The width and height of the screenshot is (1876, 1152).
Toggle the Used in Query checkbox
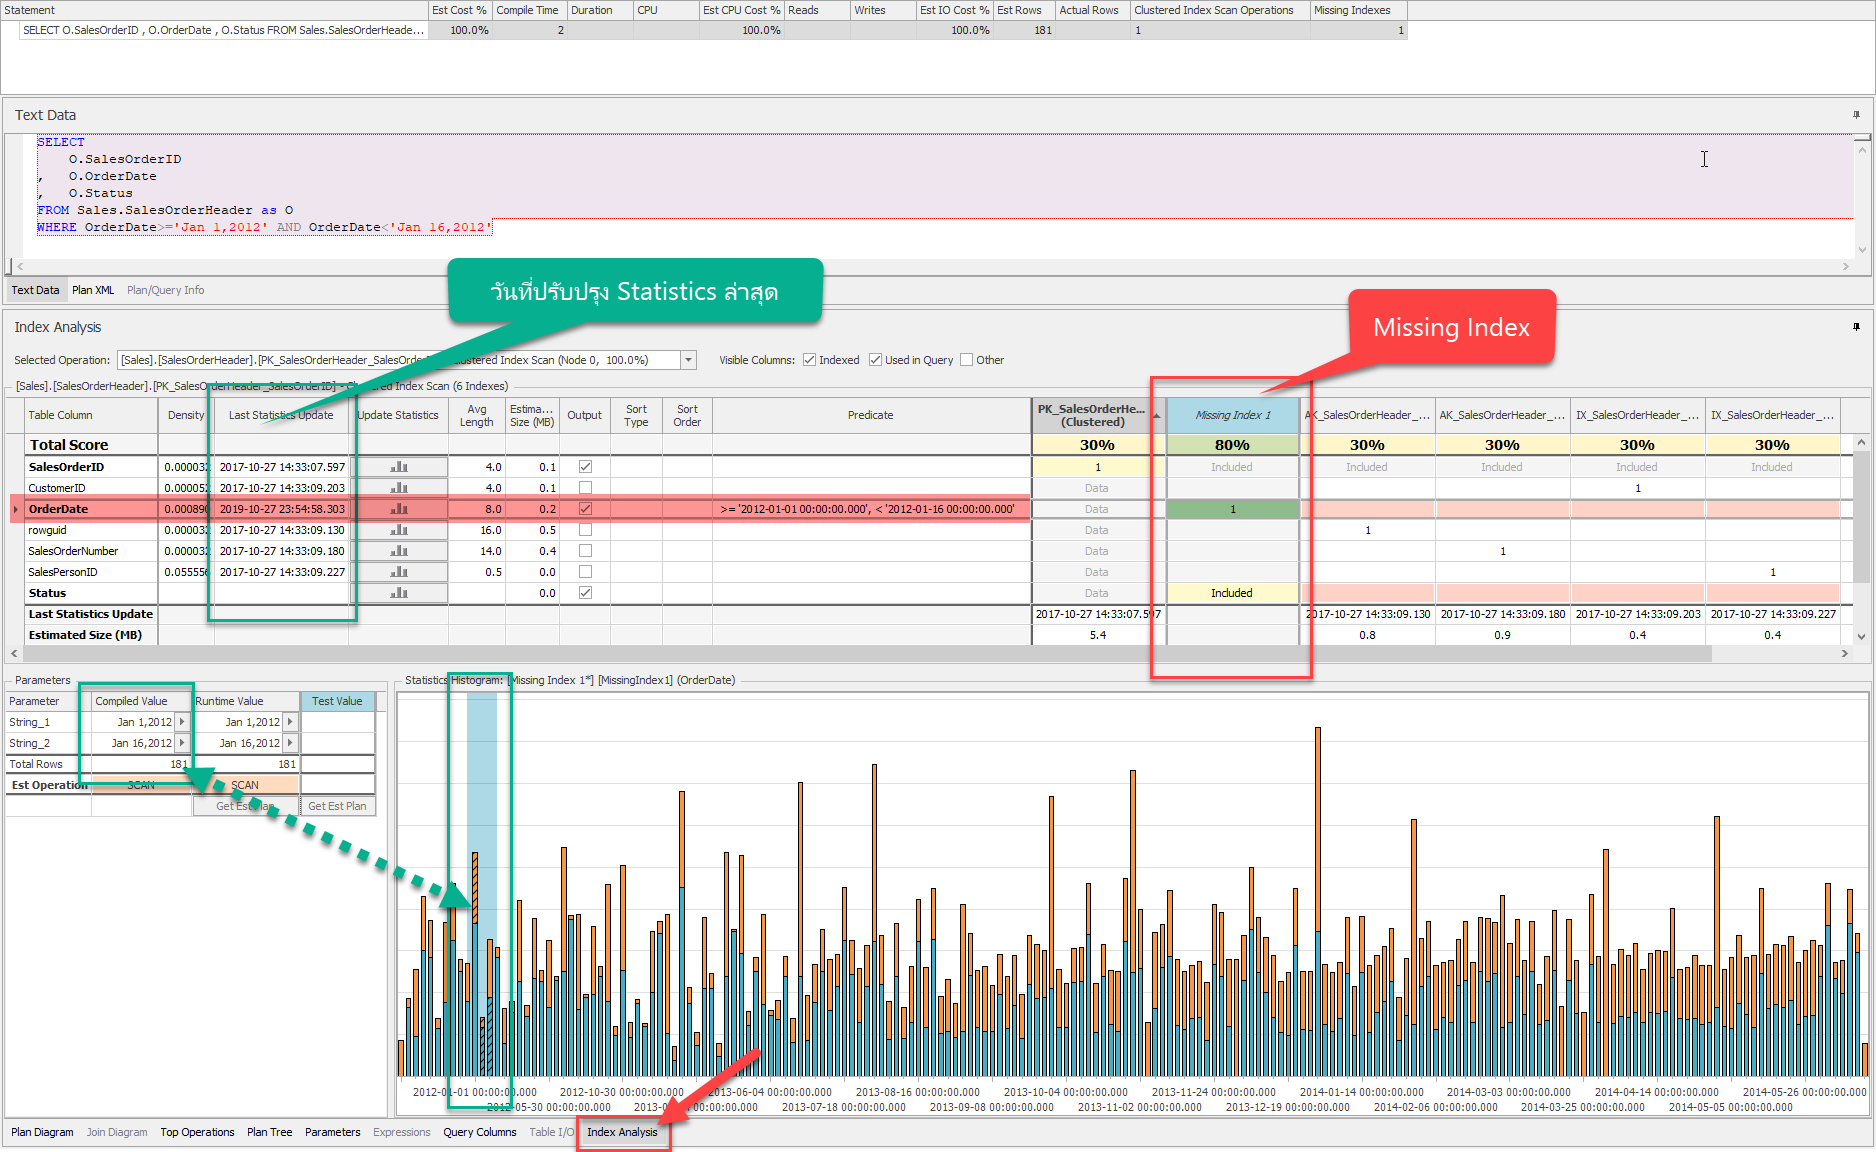875,360
